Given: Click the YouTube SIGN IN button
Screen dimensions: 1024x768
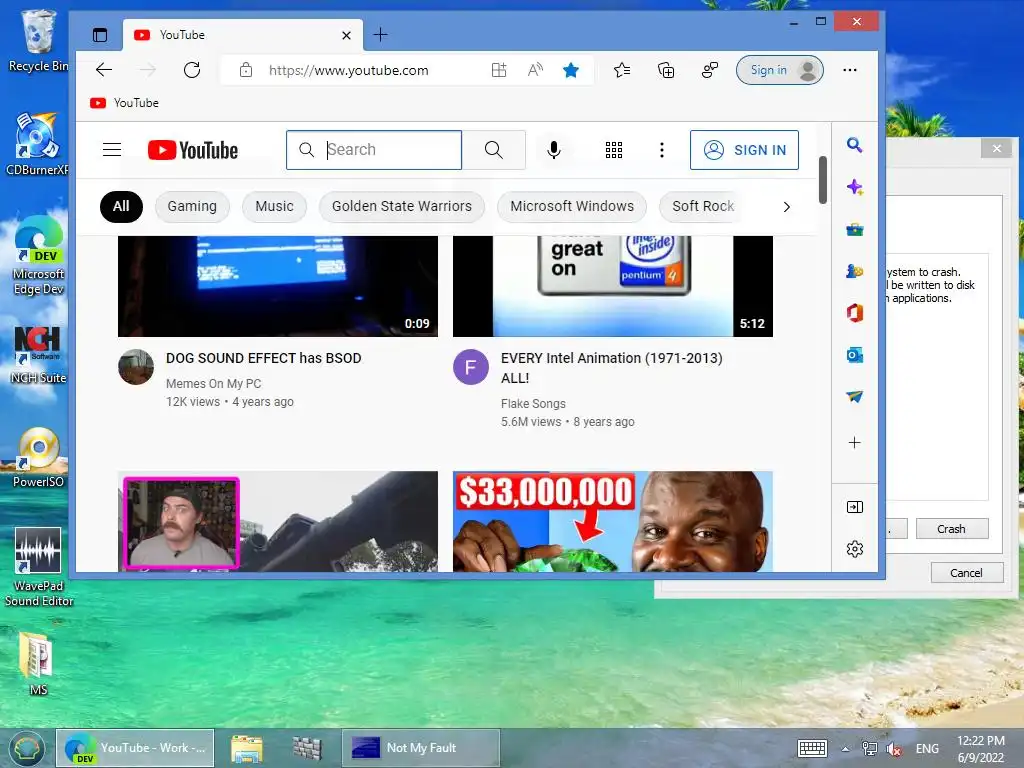Looking at the screenshot, I should coord(744,150).
